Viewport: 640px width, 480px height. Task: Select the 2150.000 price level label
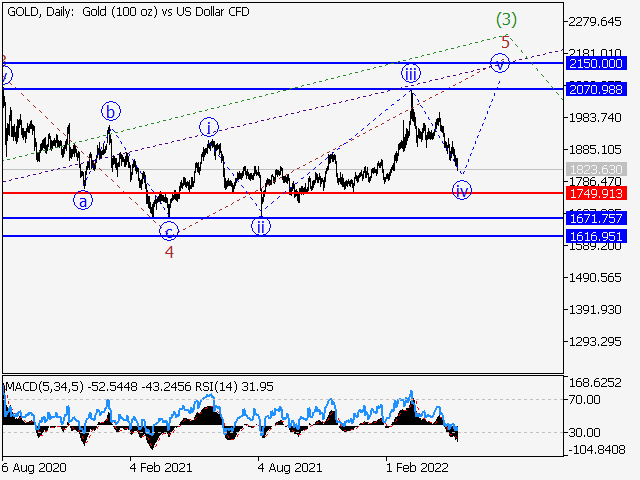click(x=596, y=63)
